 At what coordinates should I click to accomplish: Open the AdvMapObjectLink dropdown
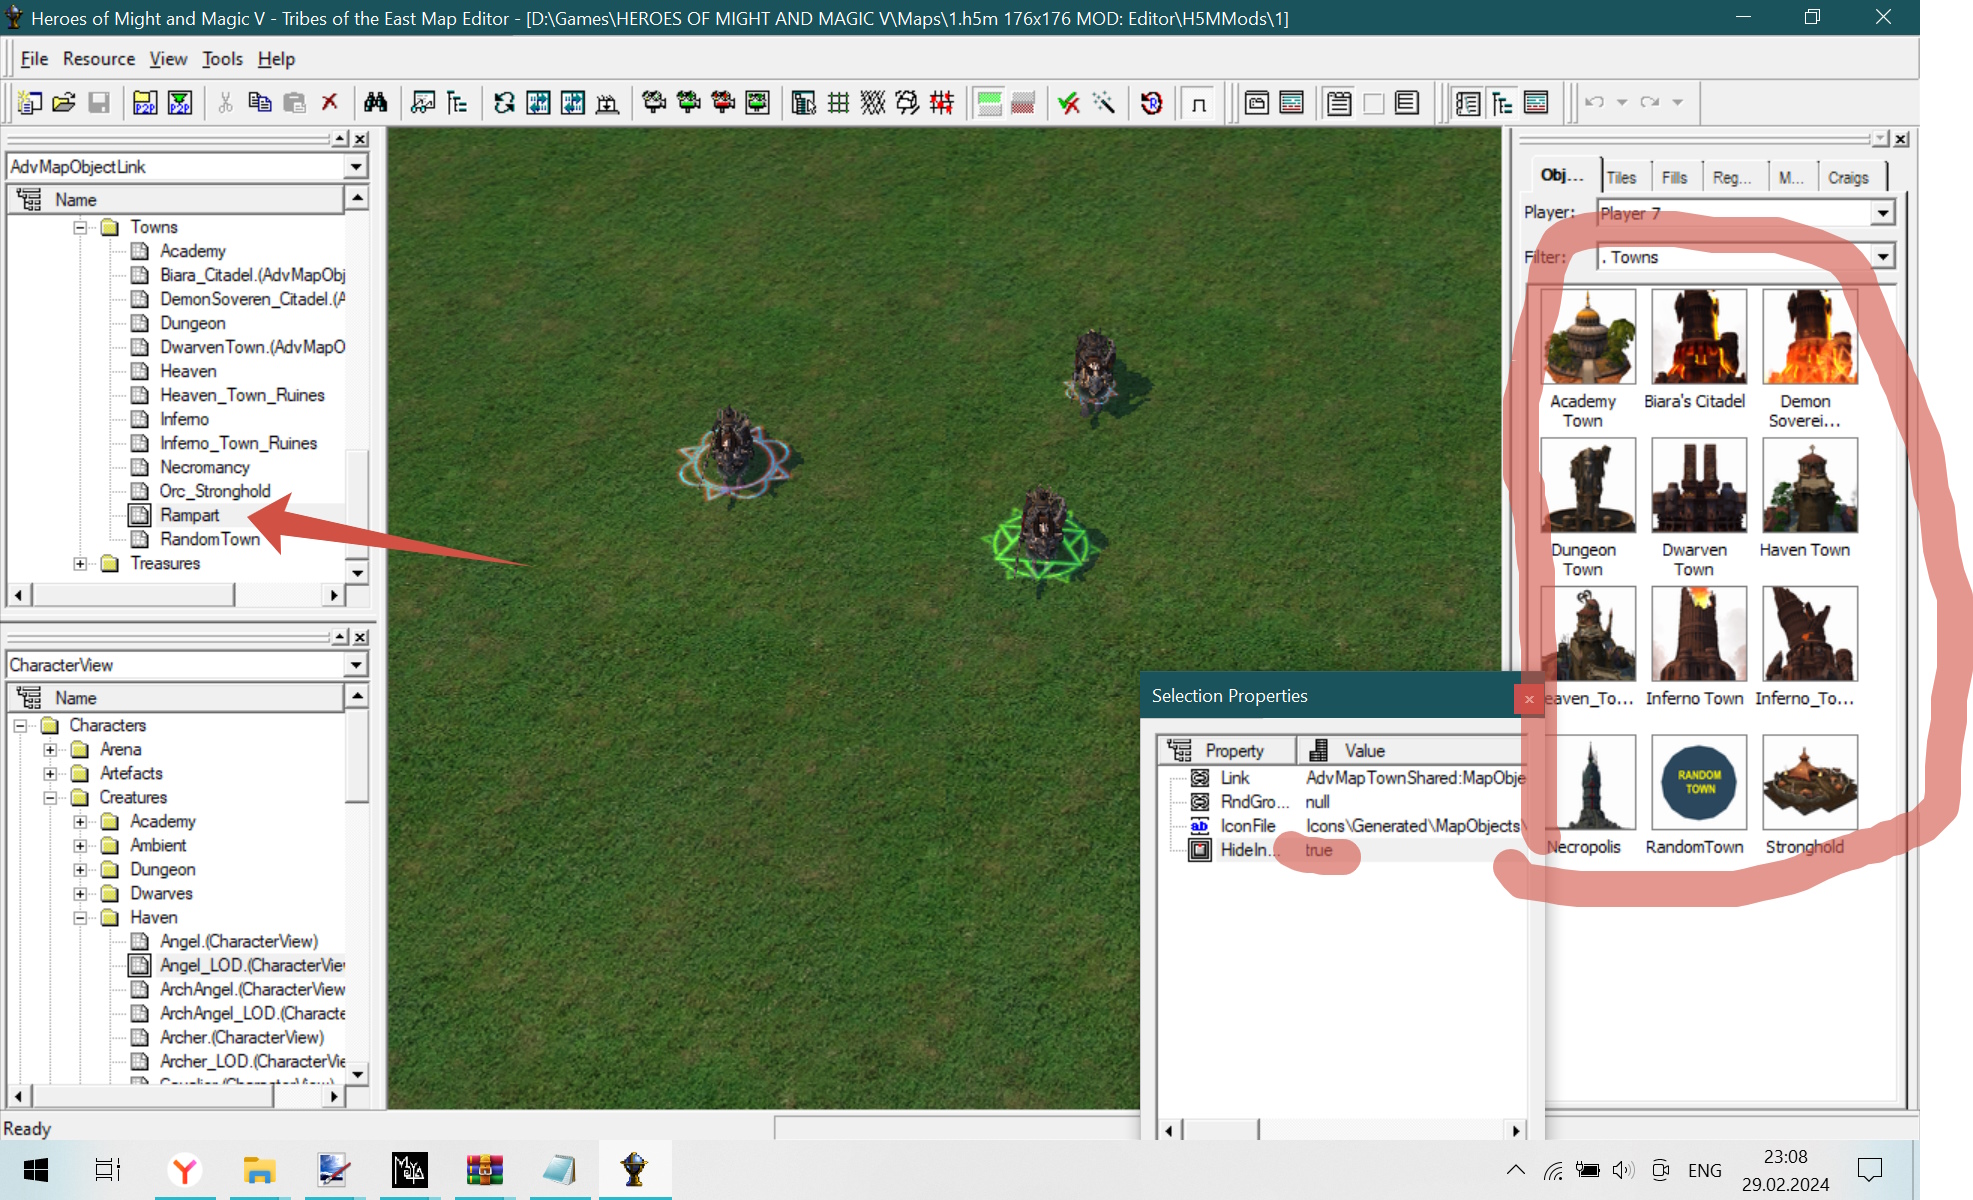[x=356, y=166]
